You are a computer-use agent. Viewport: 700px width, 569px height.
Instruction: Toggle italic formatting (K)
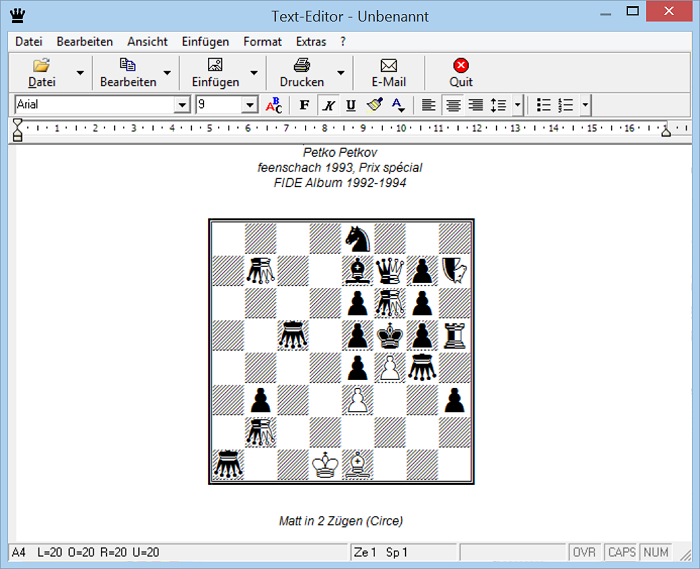tap(329, 105)
